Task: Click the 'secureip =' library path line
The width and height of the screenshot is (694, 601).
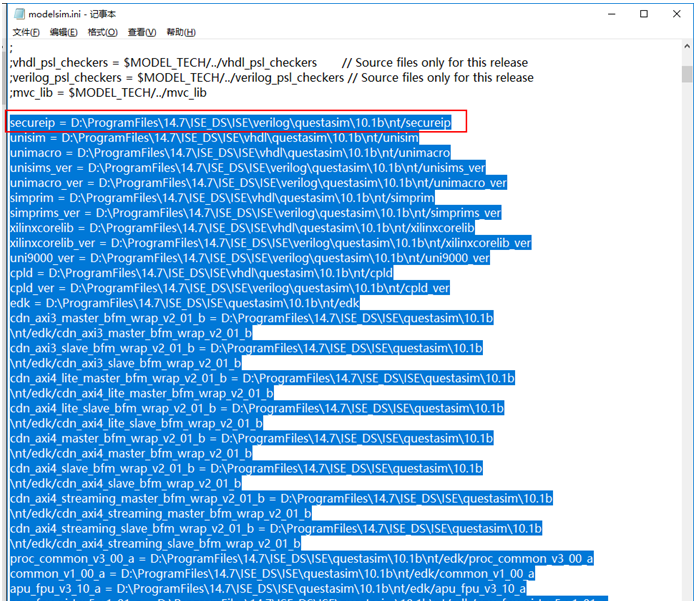Action: pyautogui.click(x=231, y=123)
